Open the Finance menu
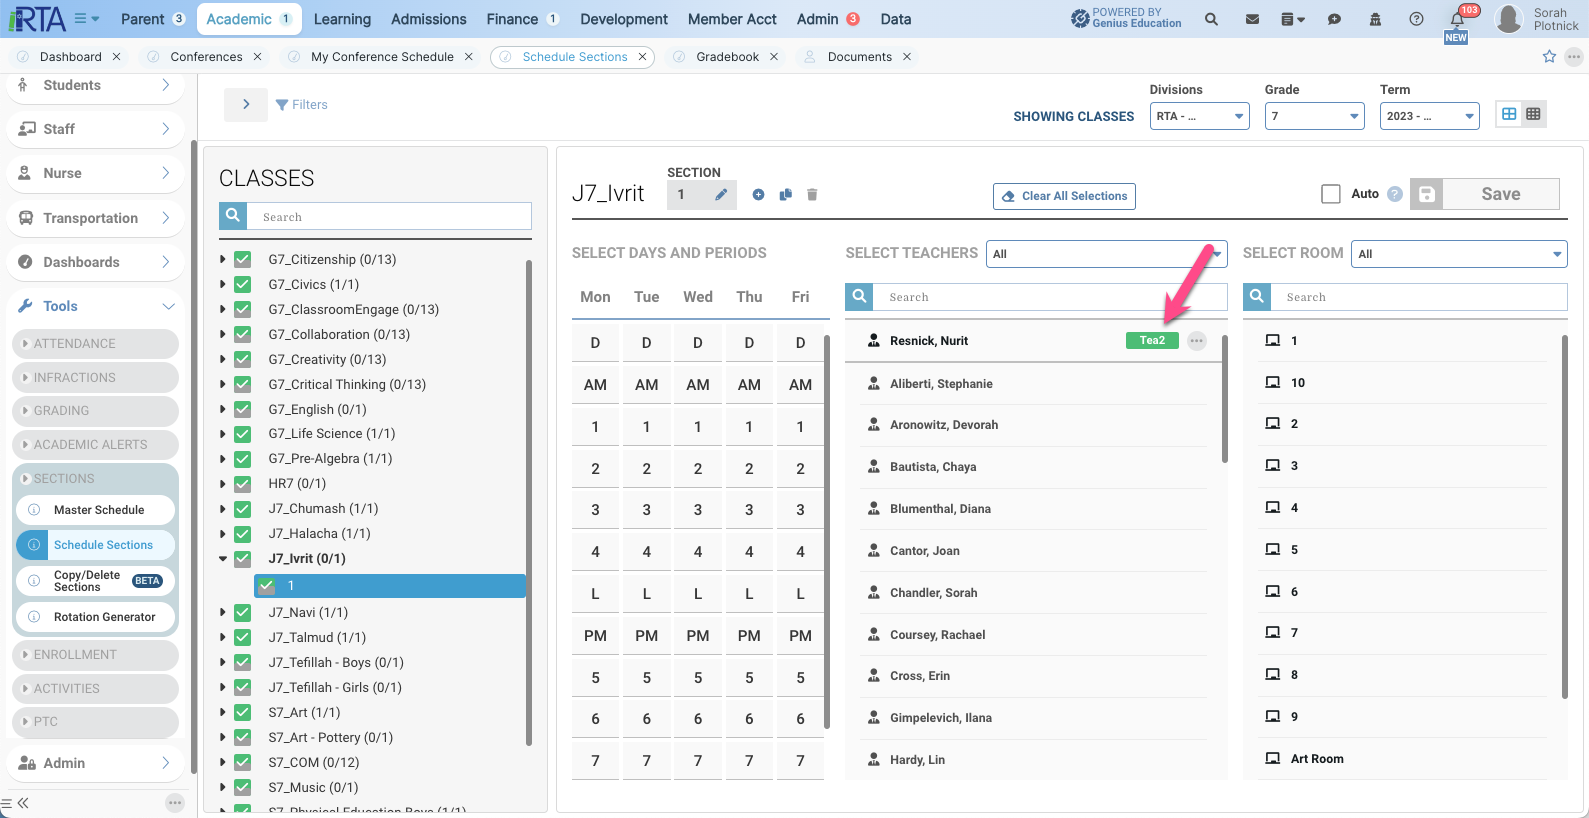This screenshot has width=1589, height=818. tap(512, 19)
